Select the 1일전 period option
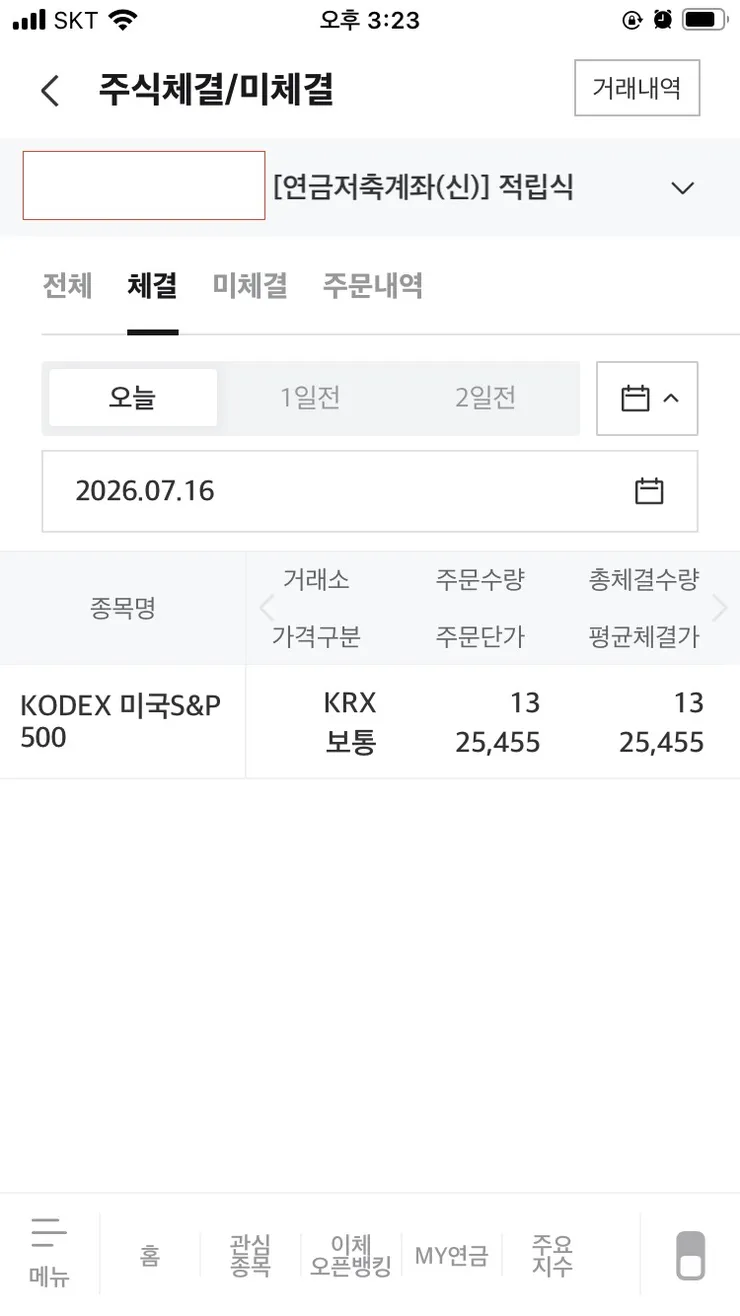The height and width of the screenshot is (1316, 740). pos(310,398)
